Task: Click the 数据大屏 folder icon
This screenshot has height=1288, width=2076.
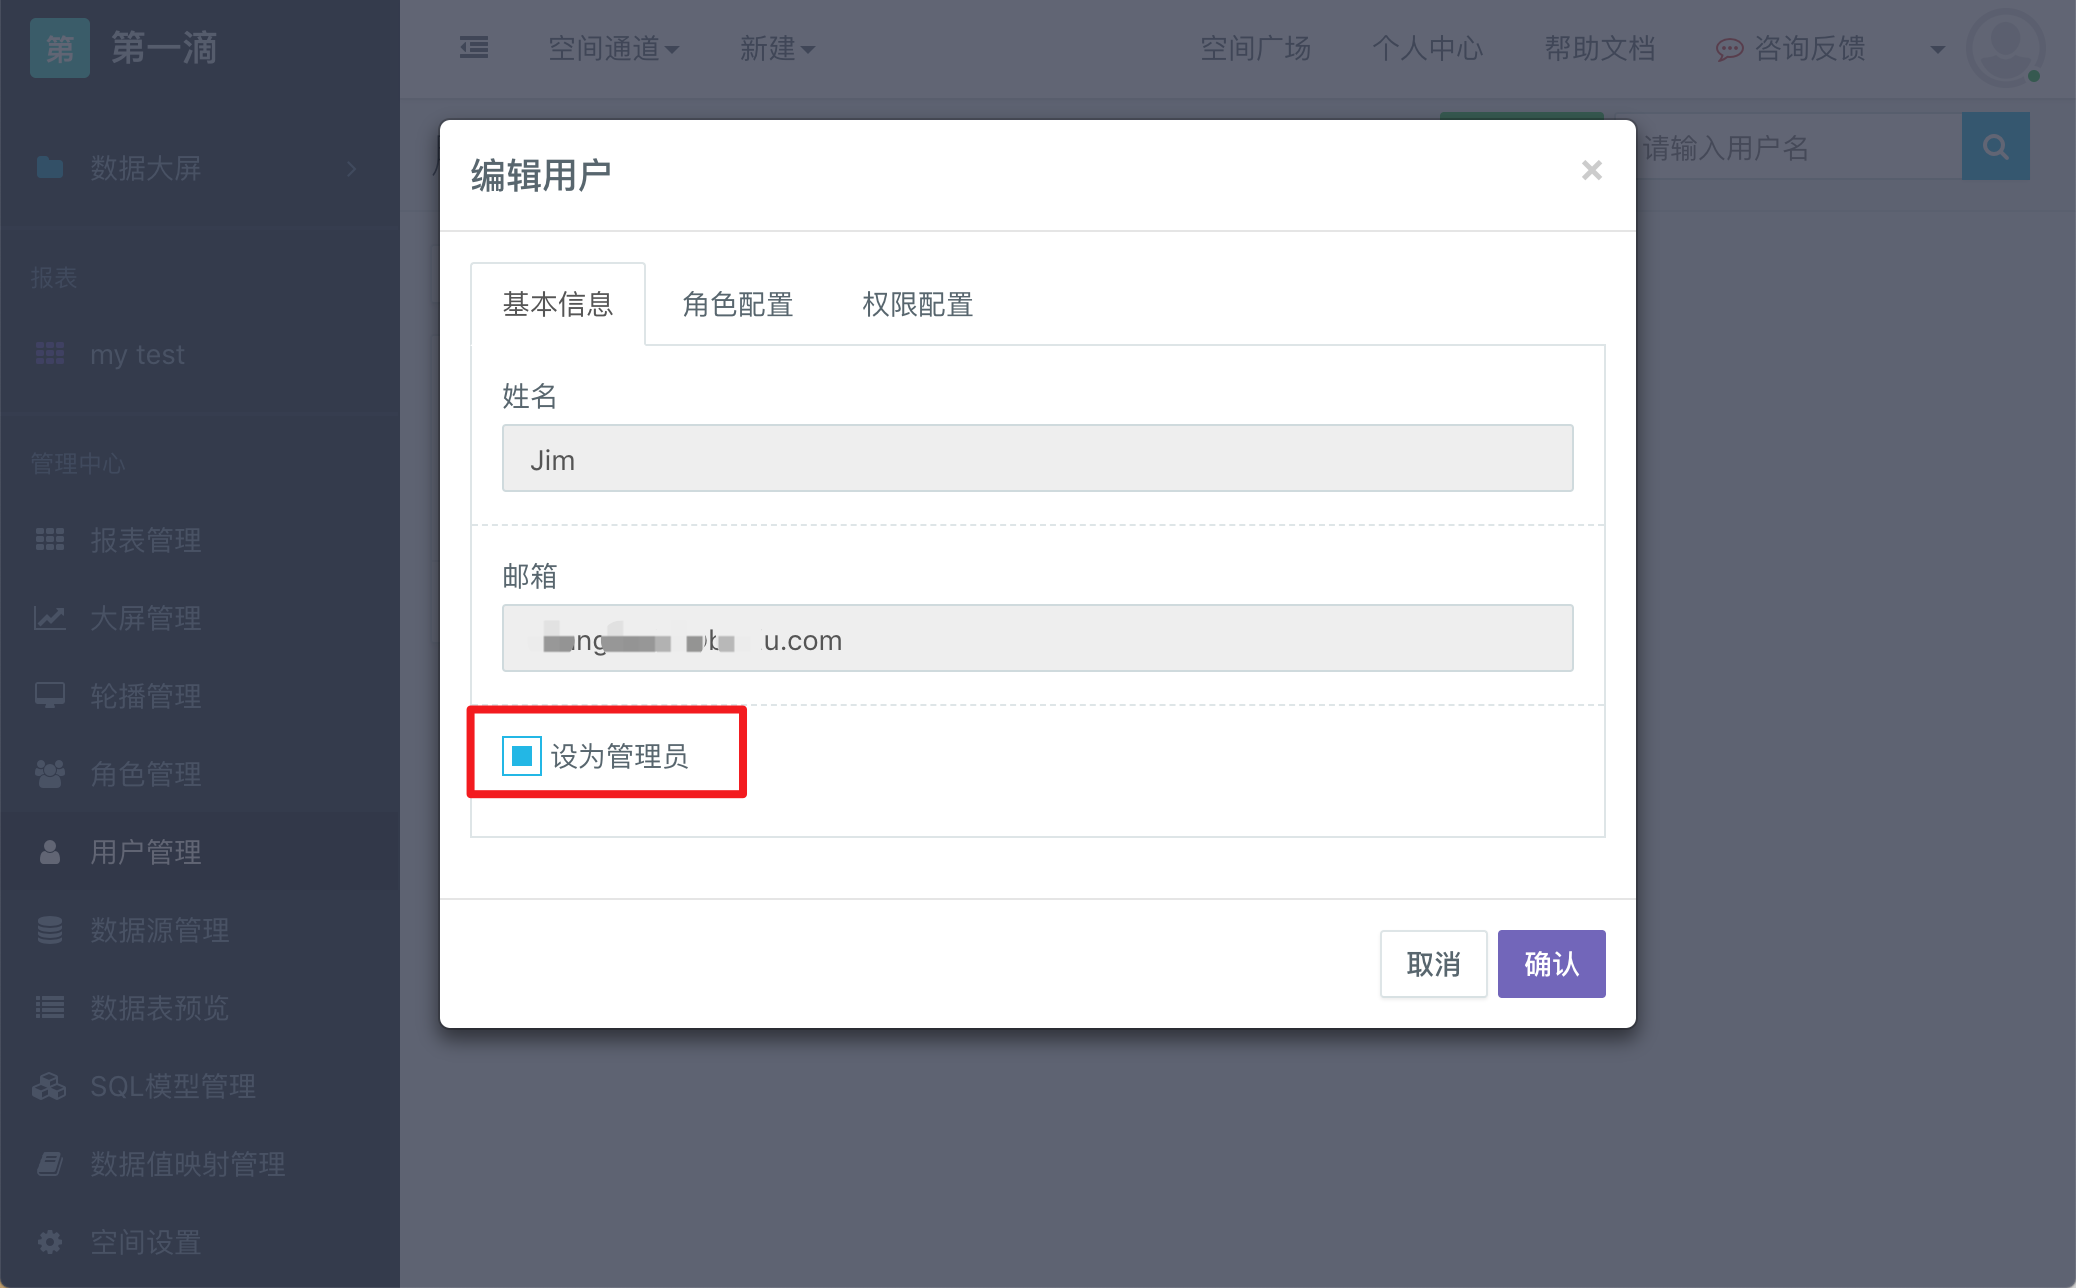Action: [50, 167]
